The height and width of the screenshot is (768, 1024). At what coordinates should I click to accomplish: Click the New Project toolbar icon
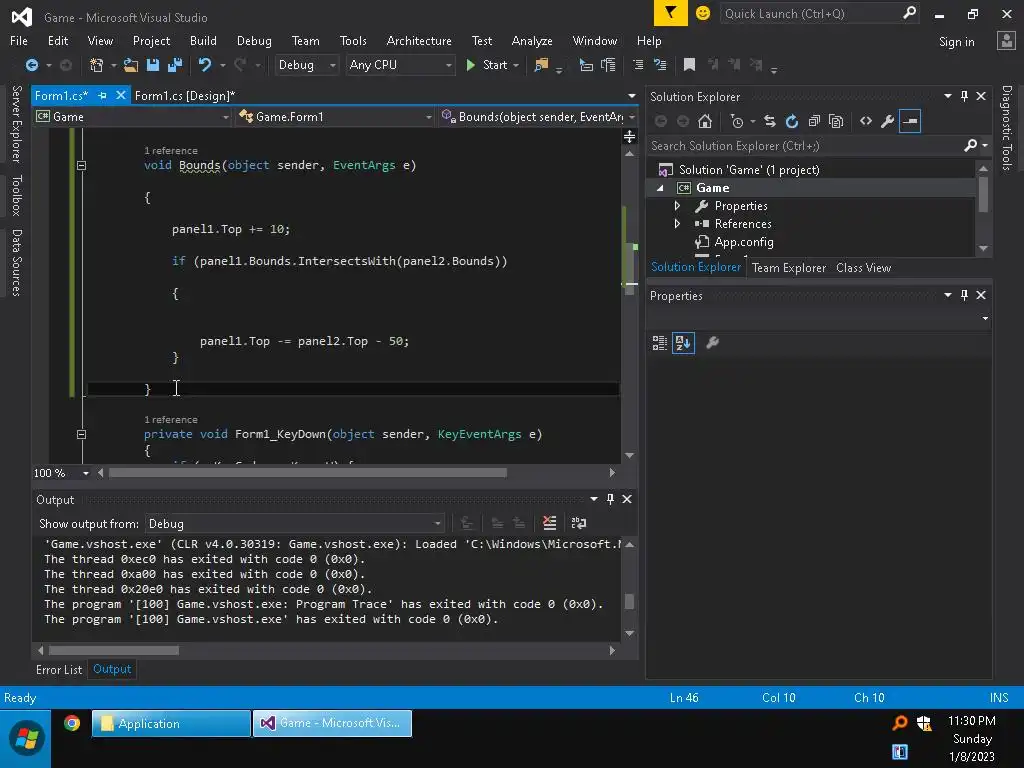tap(96, 65)
